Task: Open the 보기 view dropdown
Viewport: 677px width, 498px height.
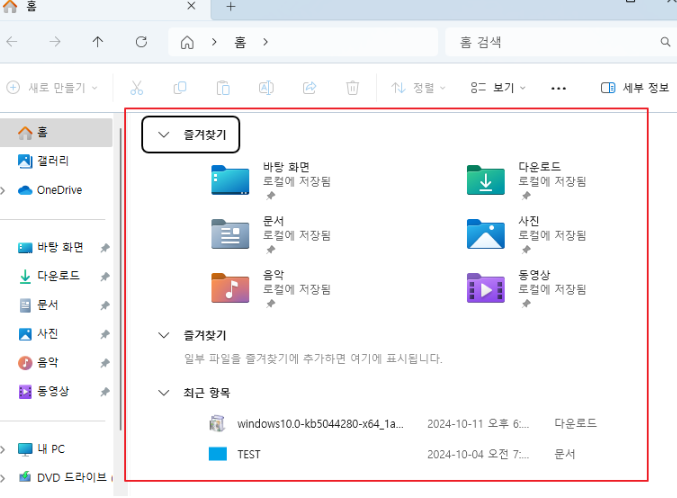Action: click(498, 88)
